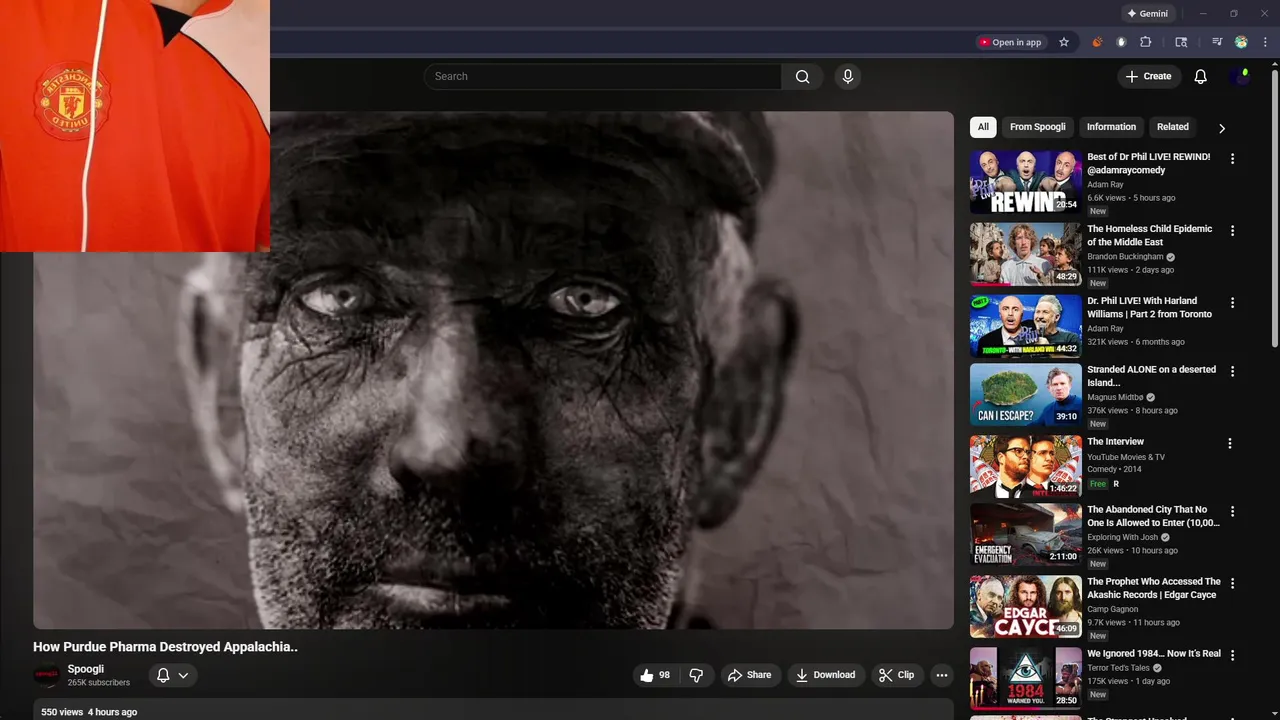Image resolution: width=1280 pixels, height=720 pixels.
Task: Click the '550 views 4 hours ago' description line
Action: click(89, 712)
